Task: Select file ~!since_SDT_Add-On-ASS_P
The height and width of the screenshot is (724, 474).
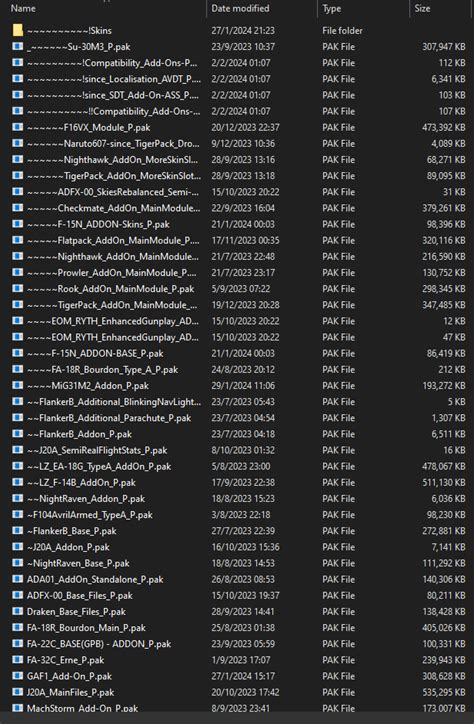Action: (x=113, y=95)
